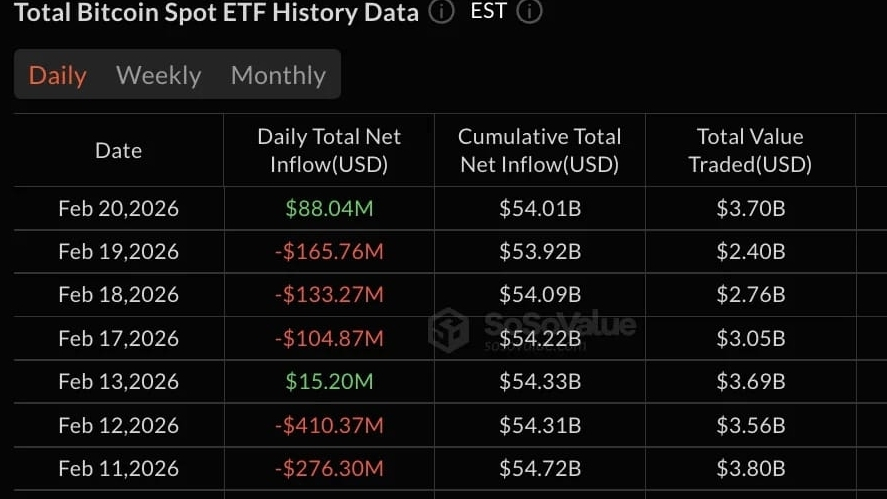Click Total Value Traded column header
The image size is (887, 499).
point(750,150)
